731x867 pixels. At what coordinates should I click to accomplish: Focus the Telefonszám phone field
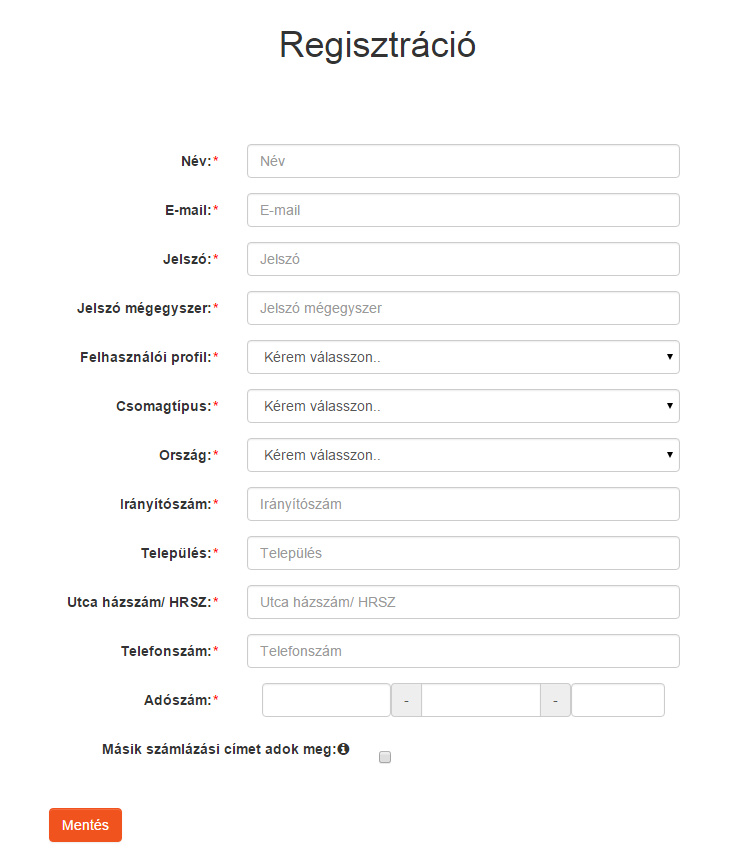click(463, 651)
